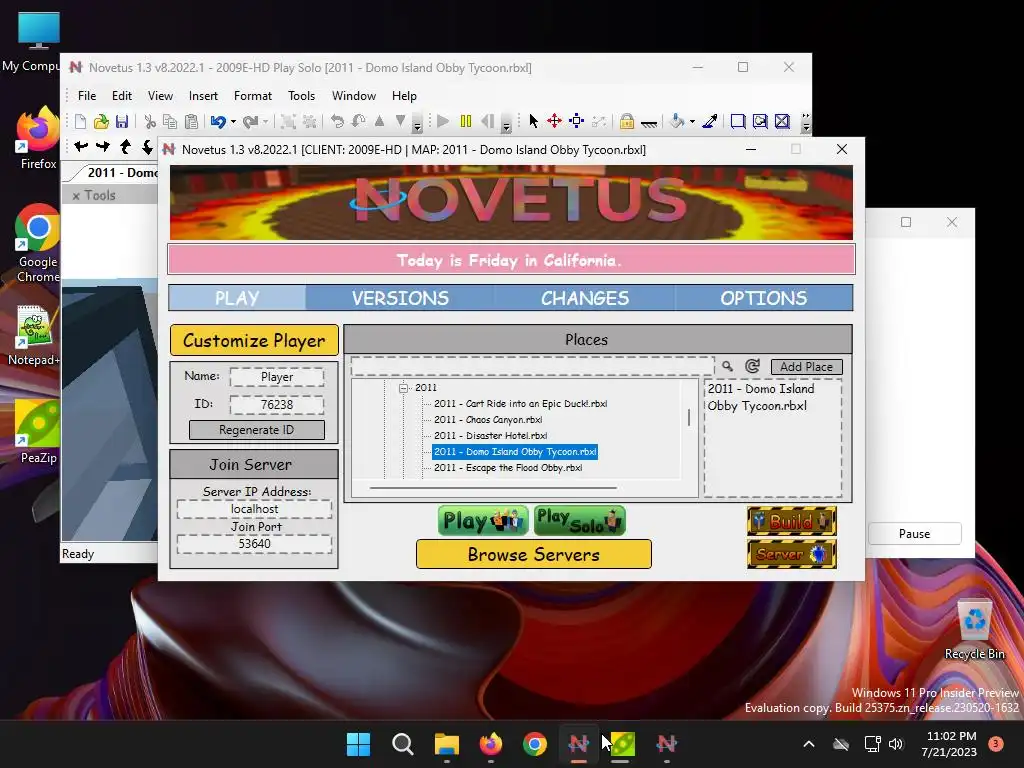Select "2011 - Cart Ride into an Epic Duck!.rbxl"

click(520, 404)
